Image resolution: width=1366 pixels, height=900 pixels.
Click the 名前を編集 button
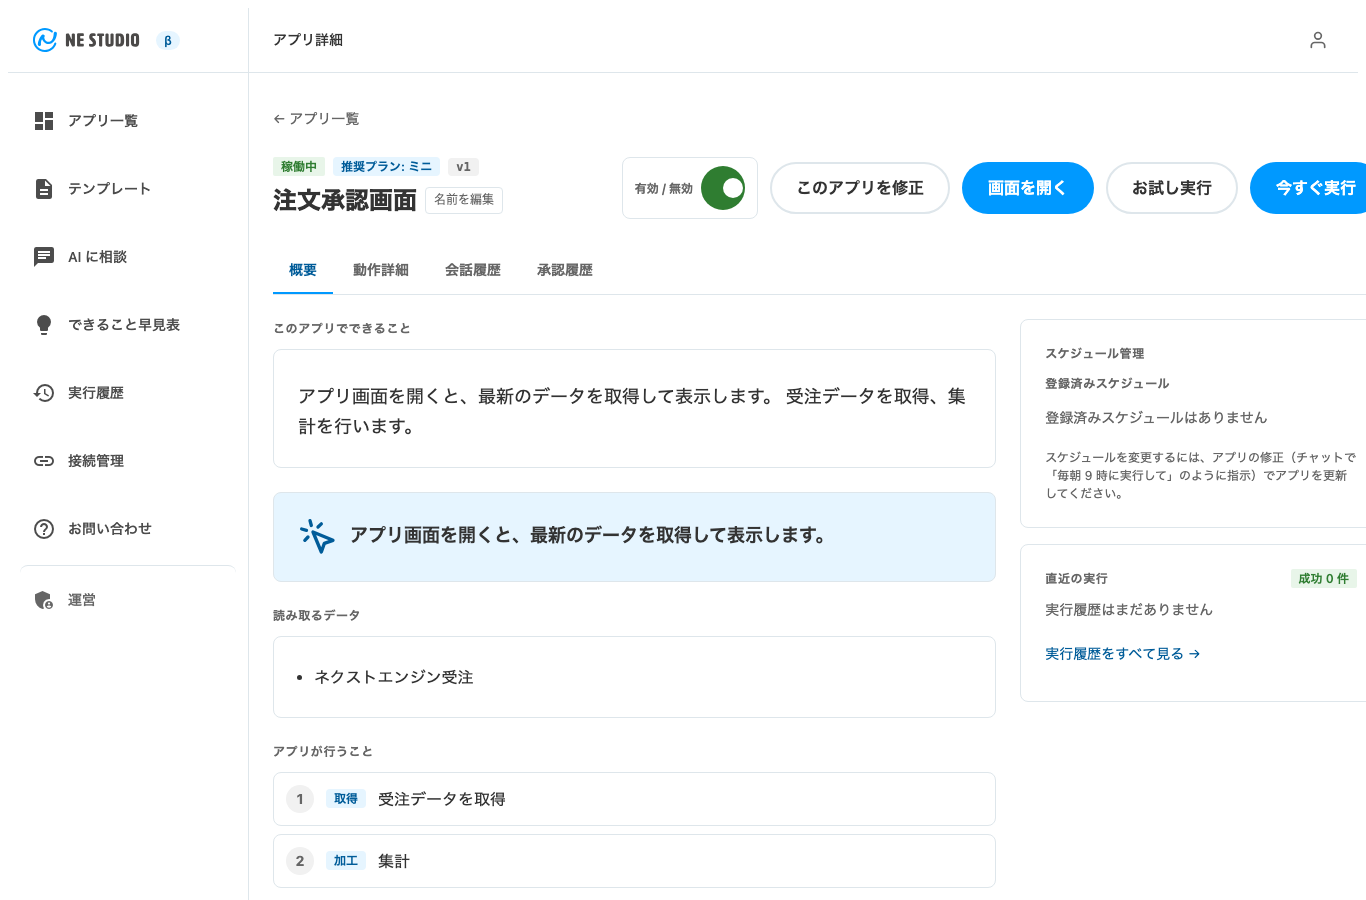464,200
